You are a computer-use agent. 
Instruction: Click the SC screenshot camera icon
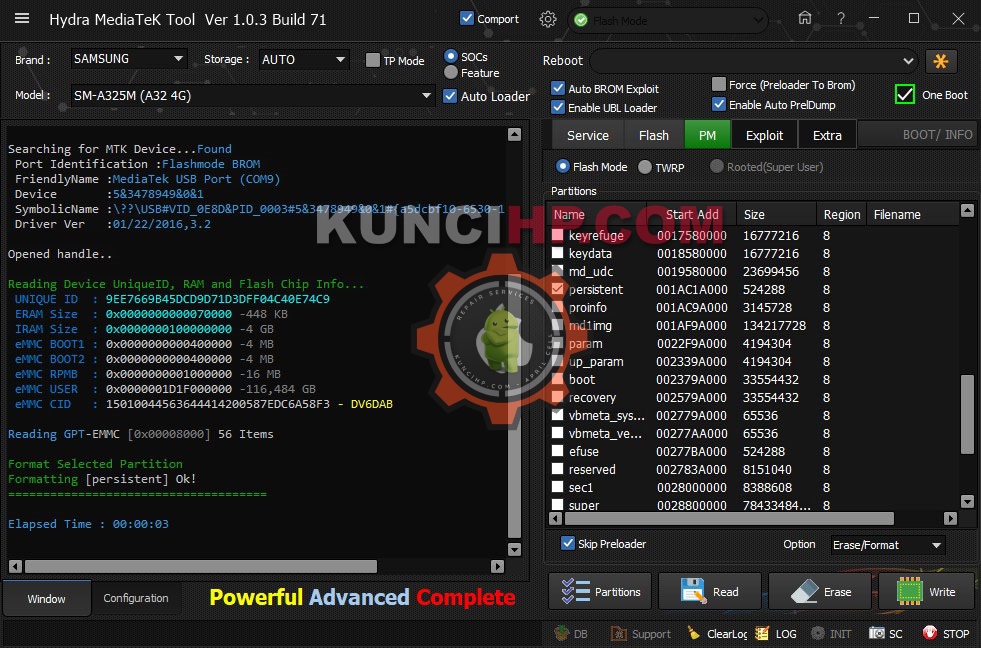click(877, 633)
